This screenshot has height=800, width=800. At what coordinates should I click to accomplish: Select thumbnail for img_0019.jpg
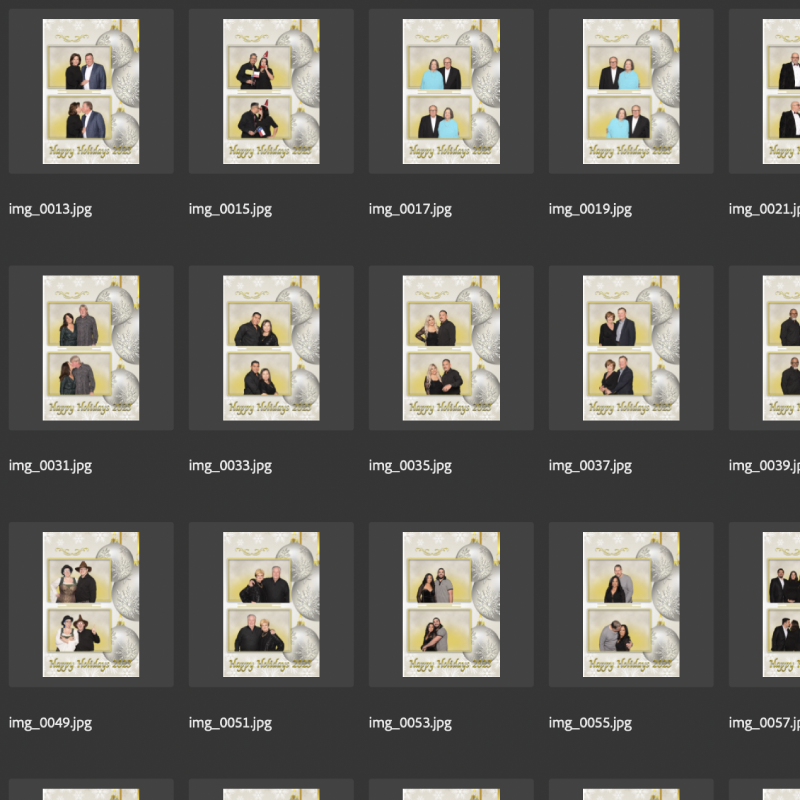point(631,92)
